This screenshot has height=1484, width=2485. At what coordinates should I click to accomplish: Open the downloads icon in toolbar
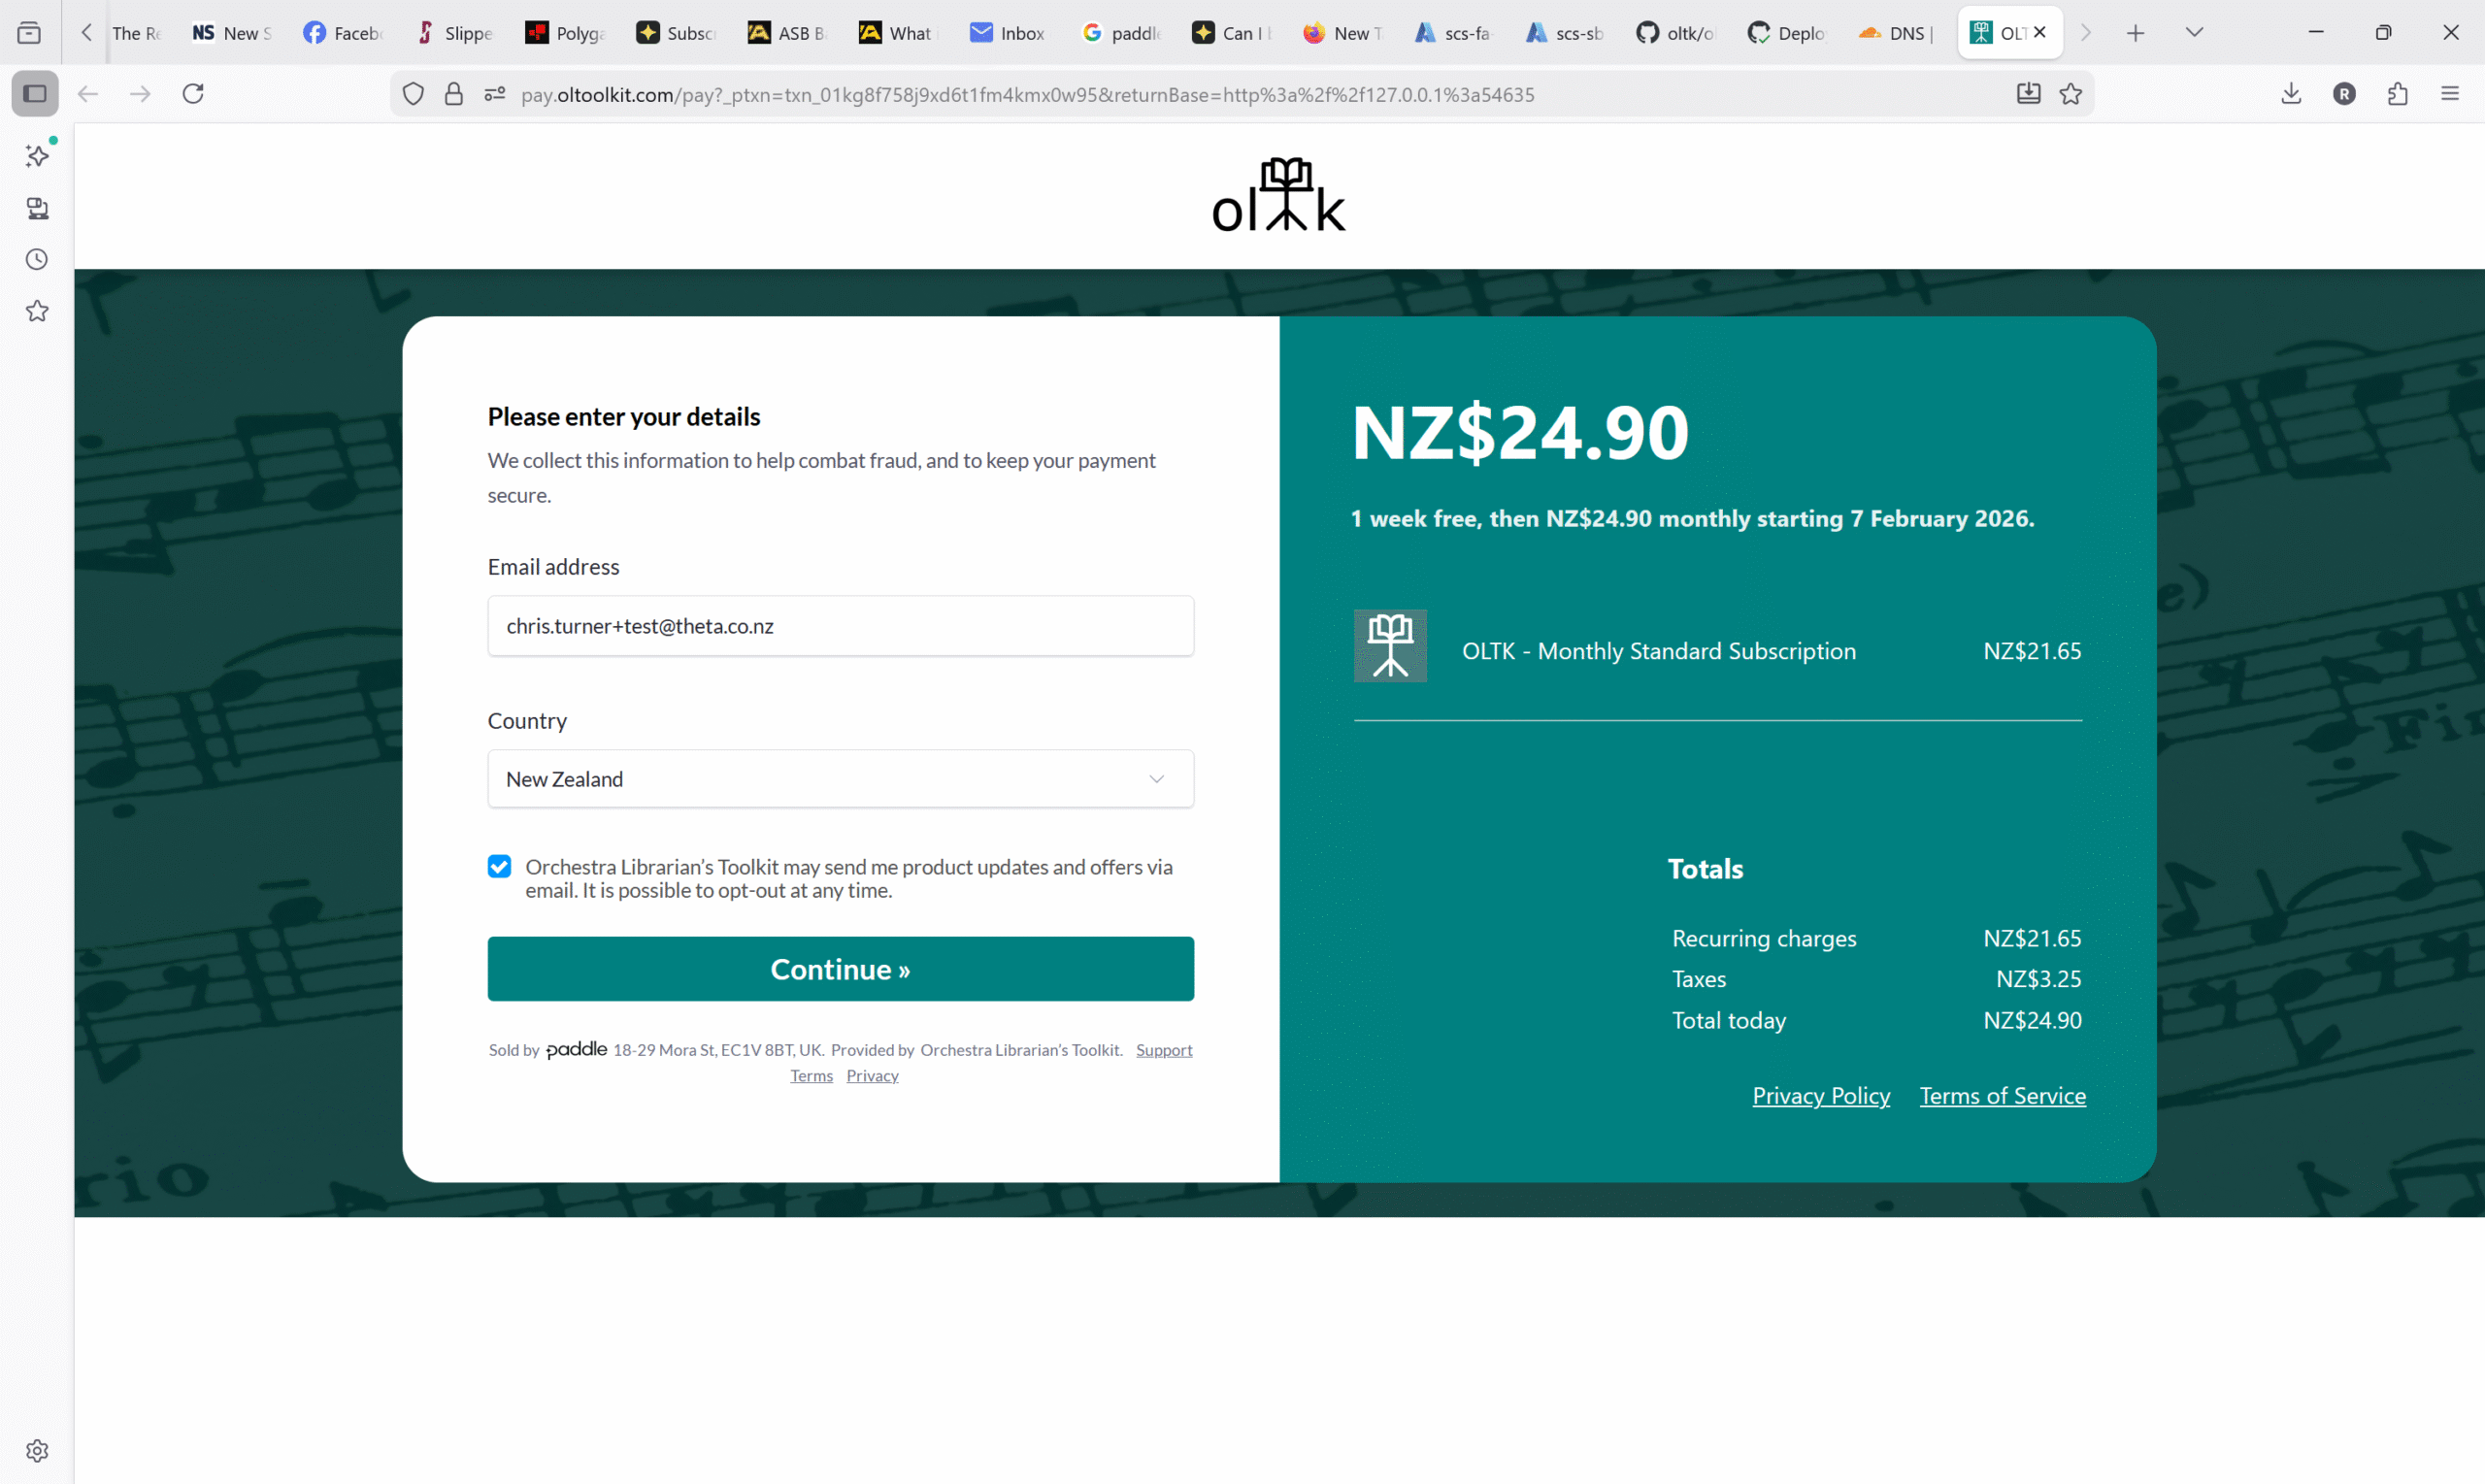[2291, 94]
